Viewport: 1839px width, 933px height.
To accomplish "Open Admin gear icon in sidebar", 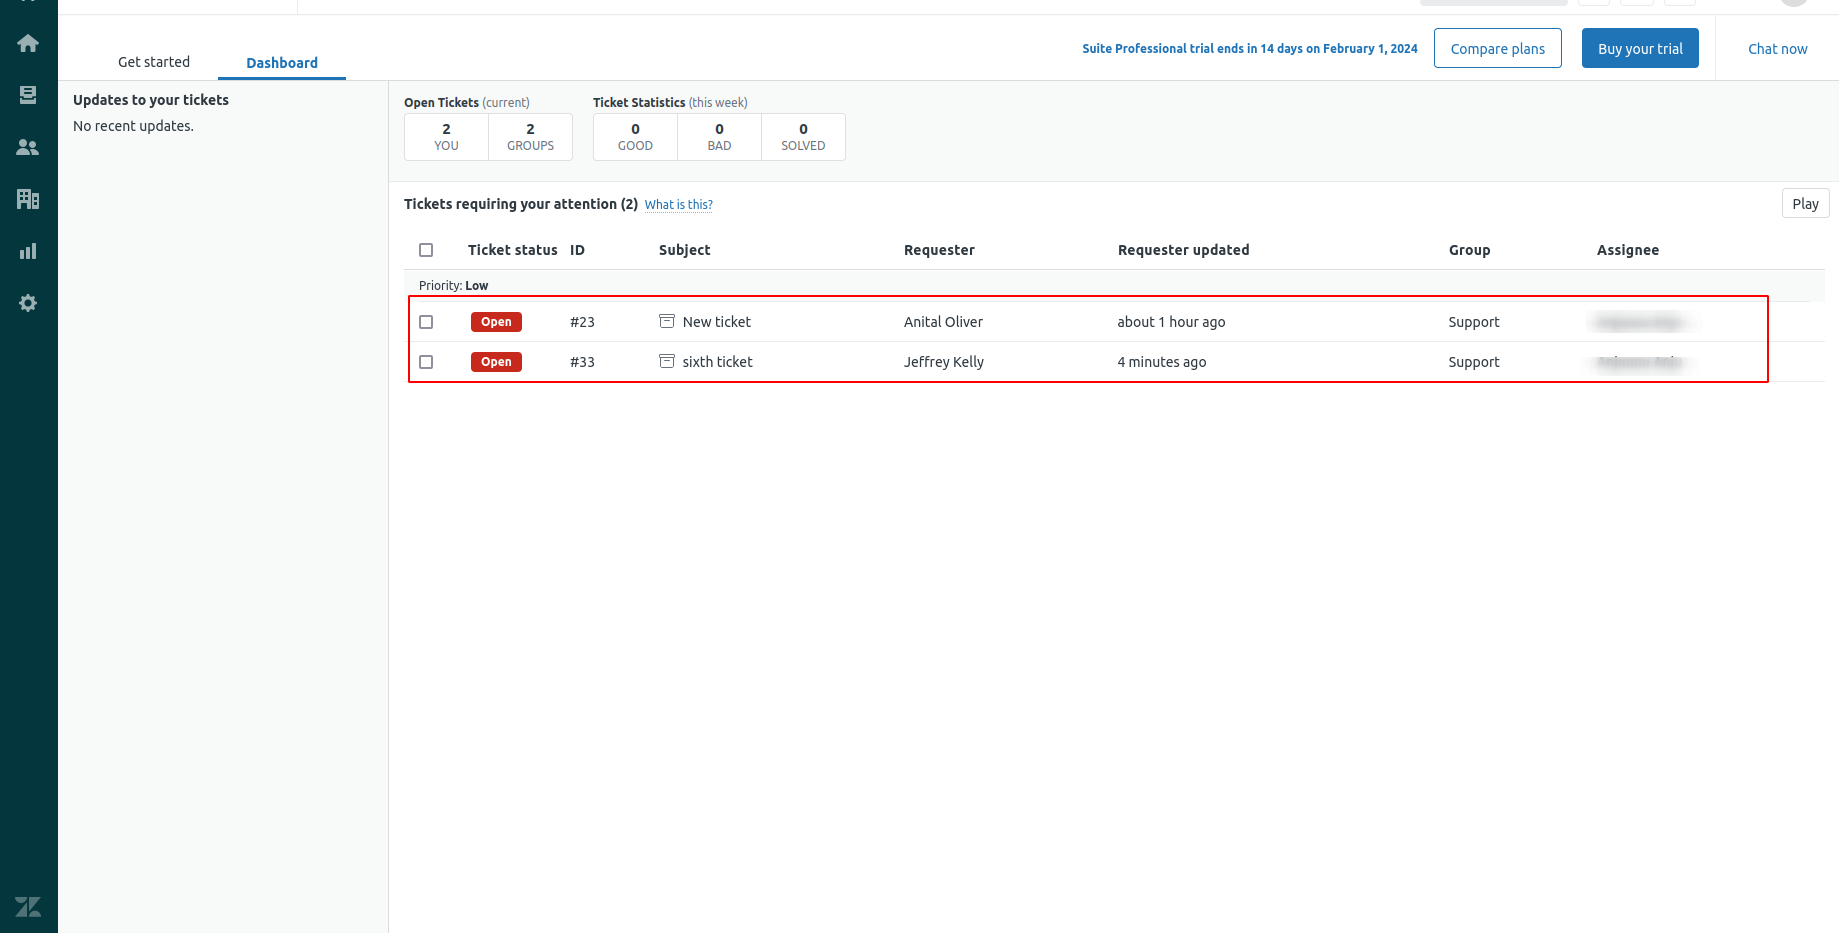I will coord(28,303).
